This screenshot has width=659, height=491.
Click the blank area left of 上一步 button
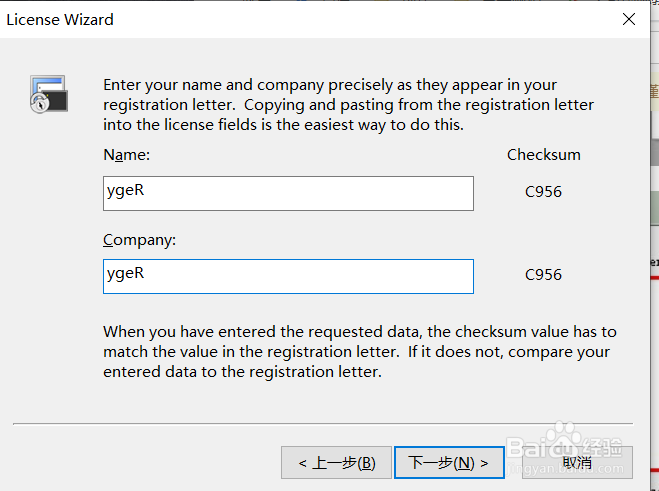click(x=150, y=463)
